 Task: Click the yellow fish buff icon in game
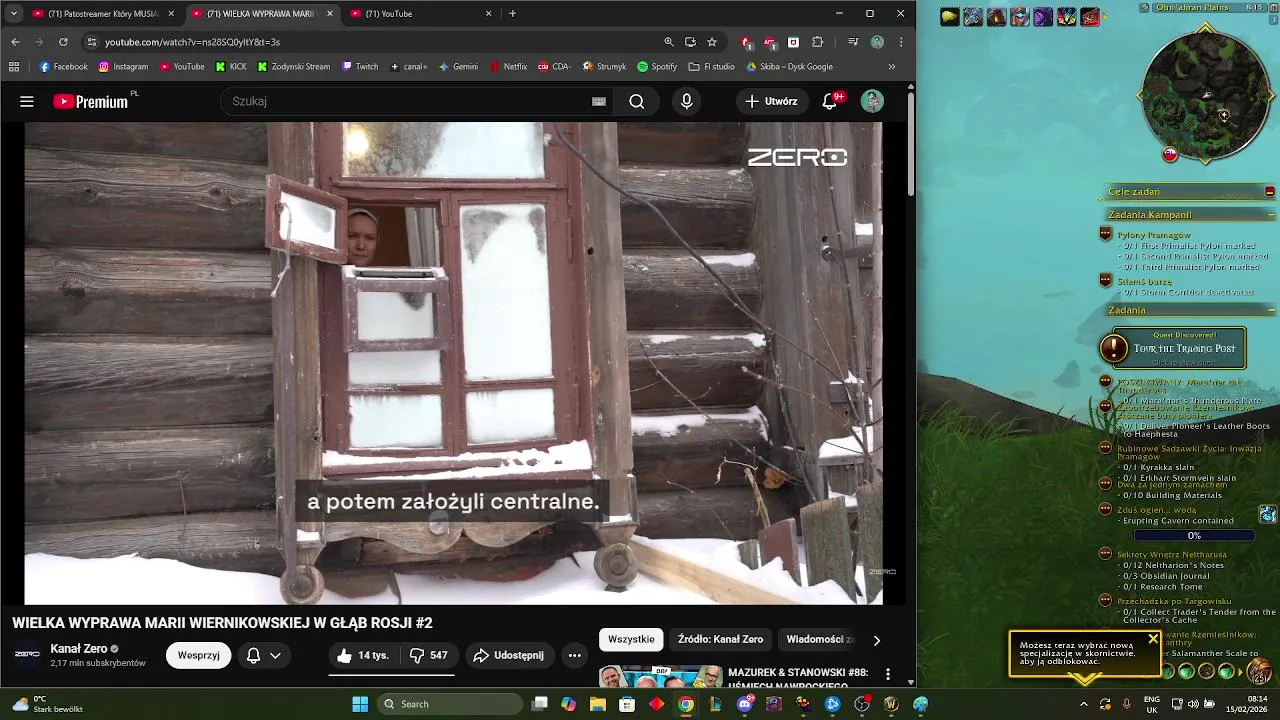(x=950, y=17)
